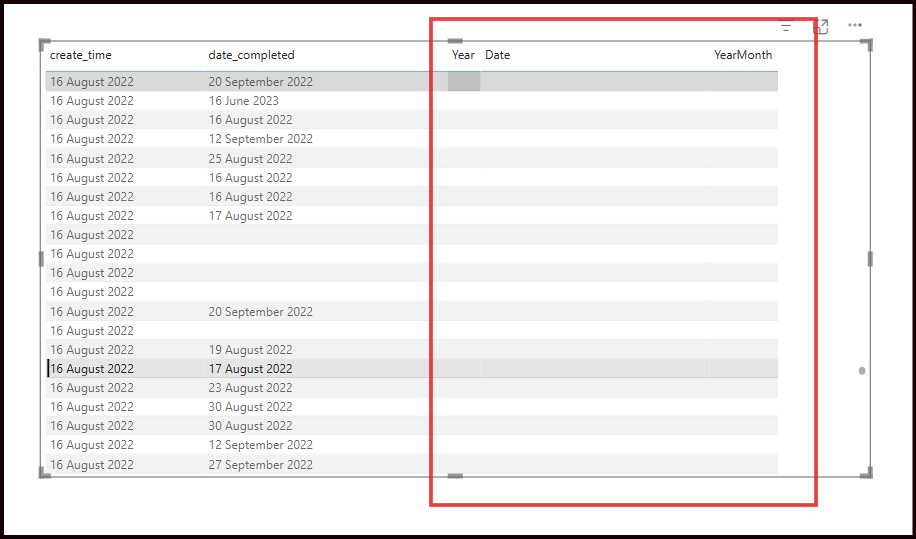Image resolution: width=916 pixels, height=539 pixels.
Task: Select the bold '17 August 2022' cell in highlighted row
Action: click(x=250, y=368)
